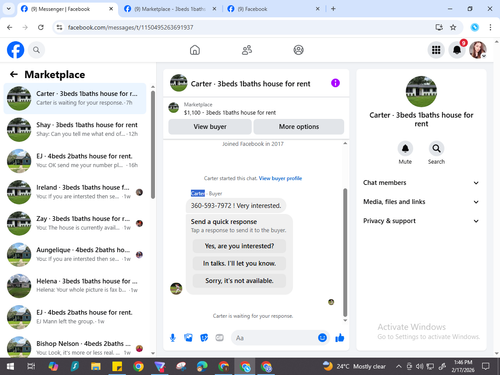This screenshot has height=375, width=500.
Task: Click the blue extension icon in Chrome toolbar
Action: [475, 27]
